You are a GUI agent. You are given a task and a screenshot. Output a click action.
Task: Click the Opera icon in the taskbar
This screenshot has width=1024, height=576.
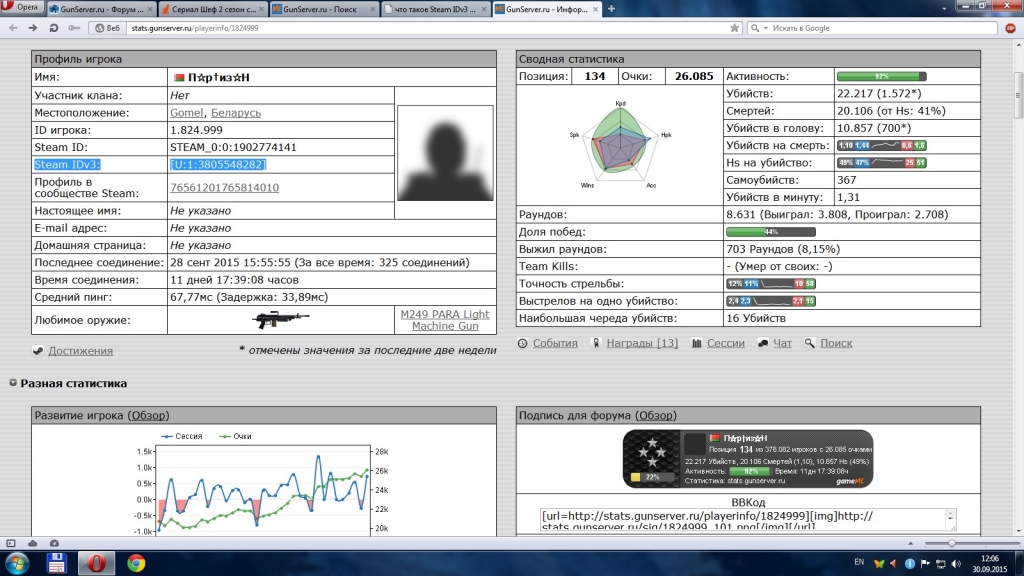[97, 562]
